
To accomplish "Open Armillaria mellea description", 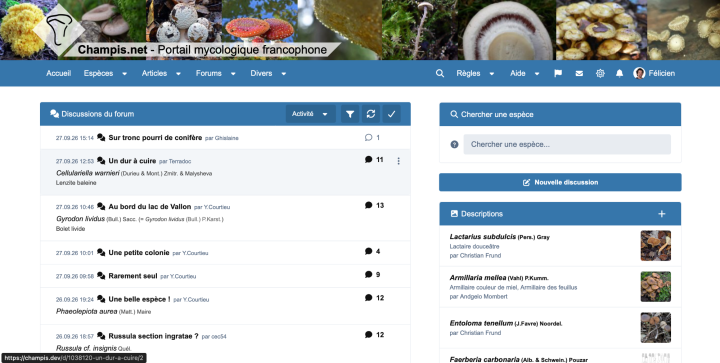I will pos(478,278).
